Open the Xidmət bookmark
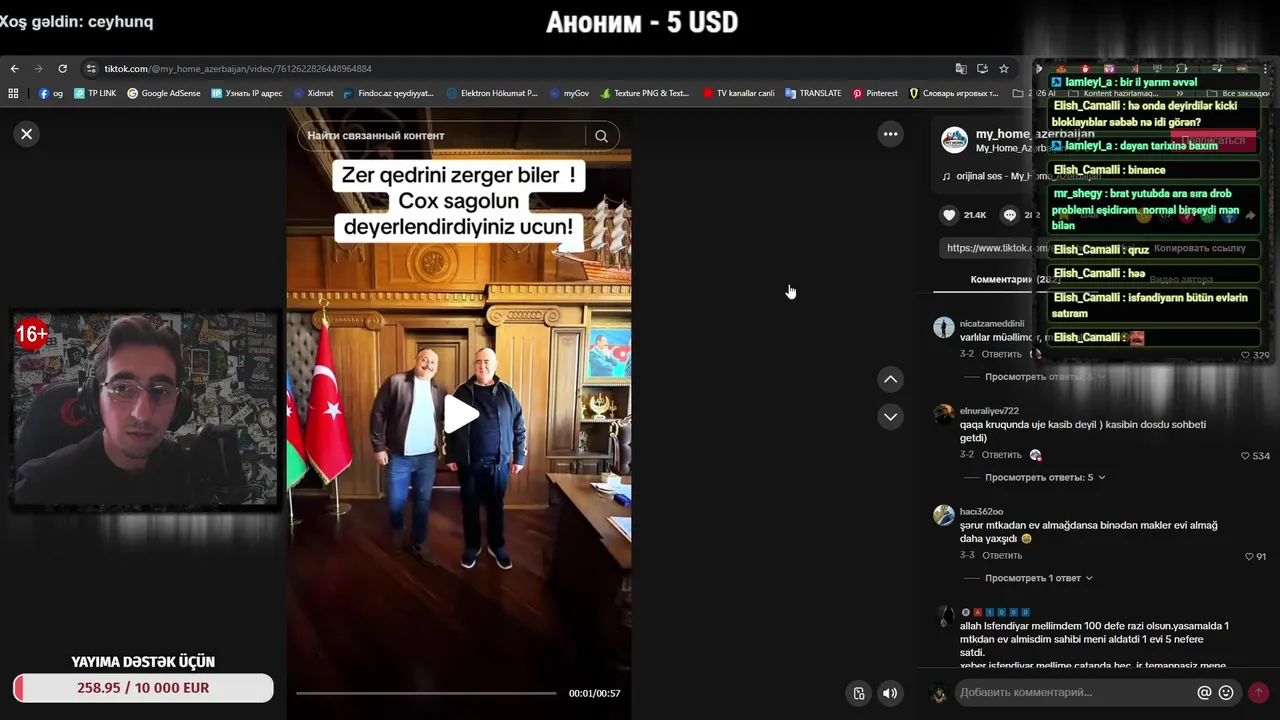The width and height of the screenshot is (1280, 720). [314, 93]
